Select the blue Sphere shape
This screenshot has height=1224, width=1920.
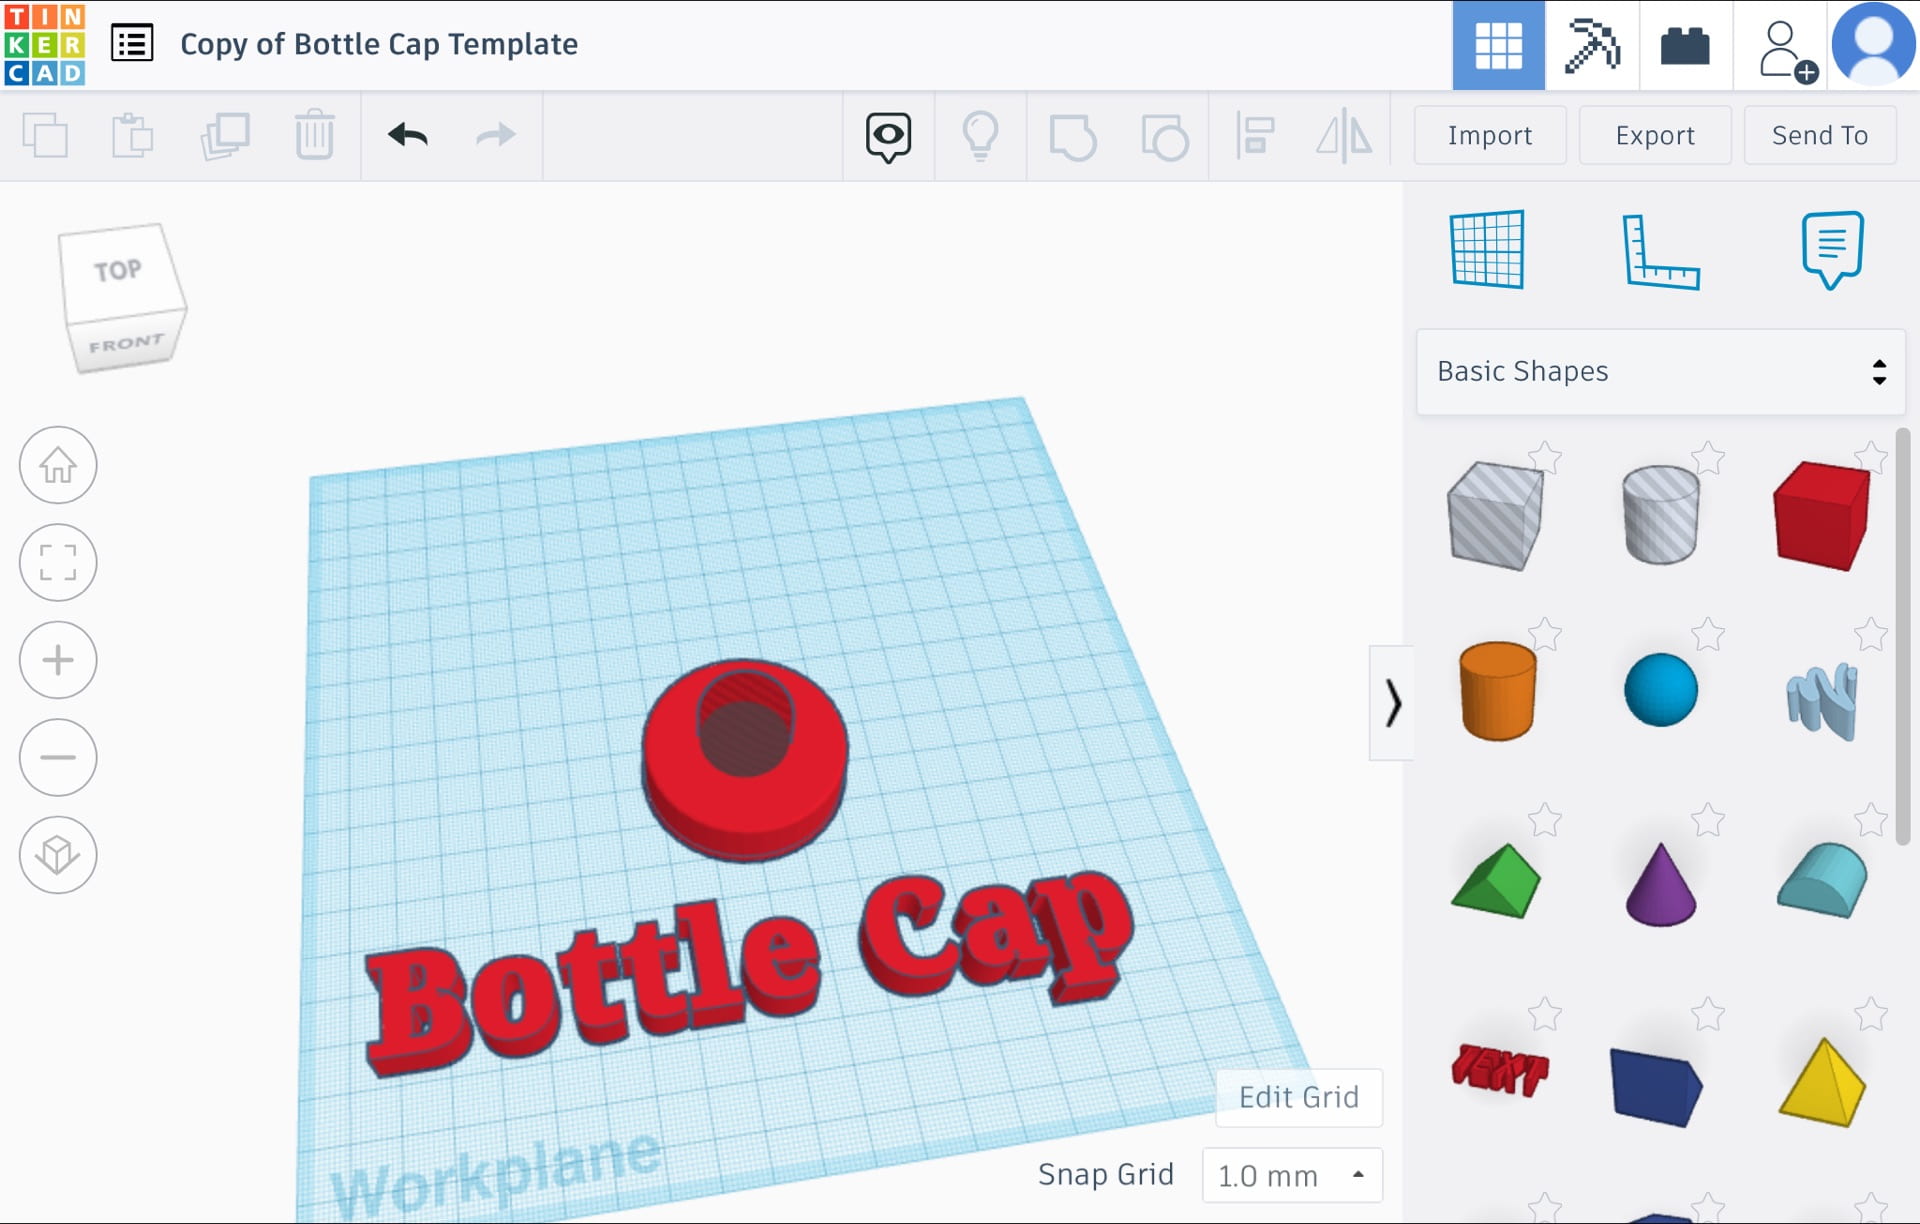(x=1660, y=690)
